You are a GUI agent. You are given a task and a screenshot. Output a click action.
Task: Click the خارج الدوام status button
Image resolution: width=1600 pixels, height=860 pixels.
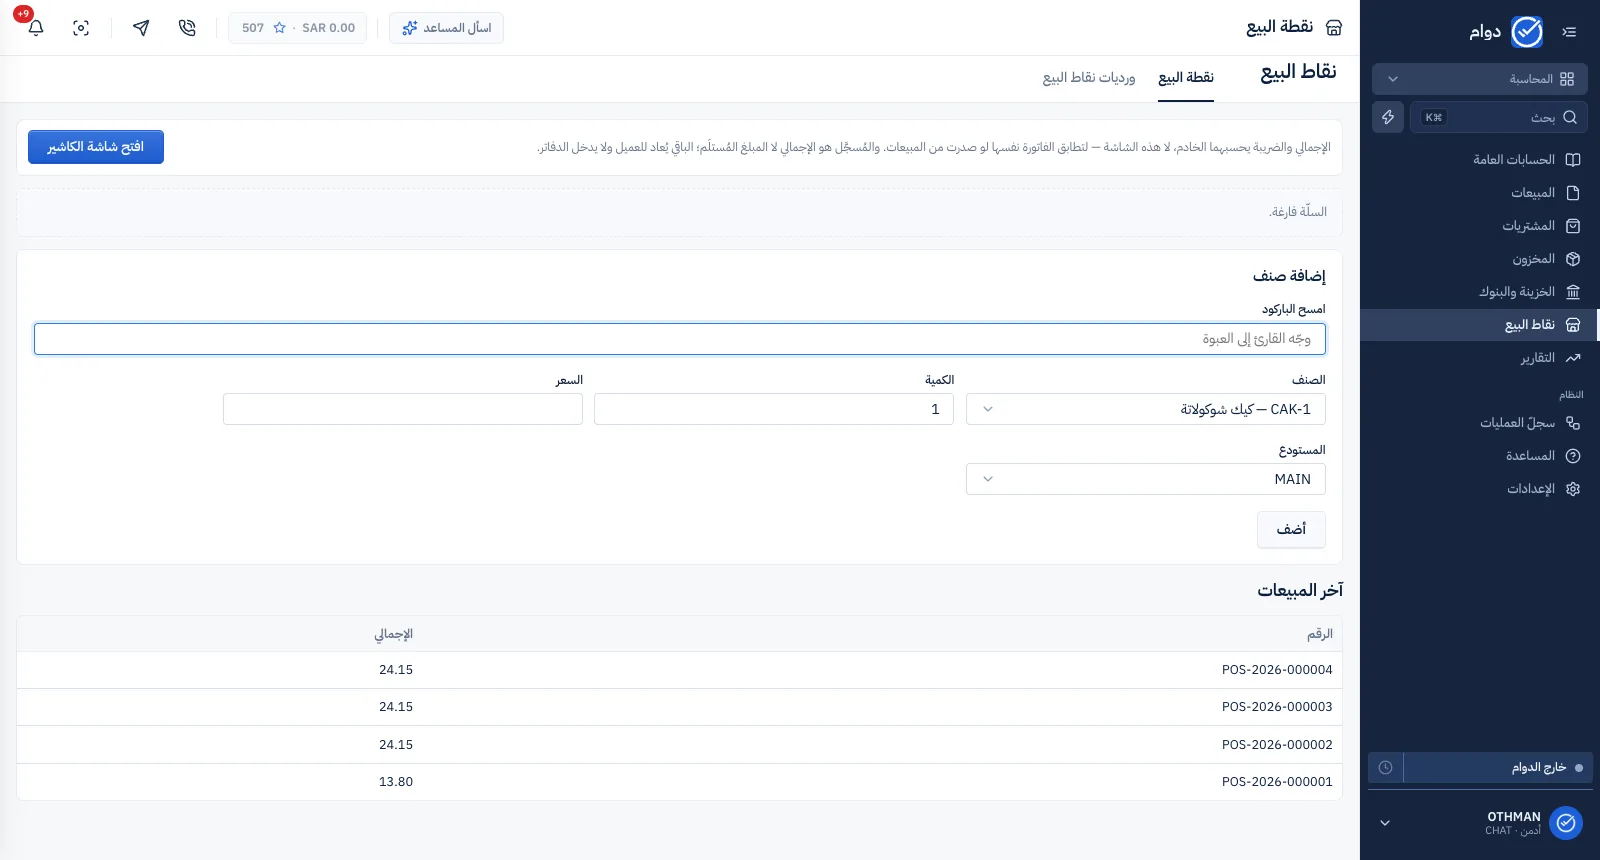[x=1498, y=768]
